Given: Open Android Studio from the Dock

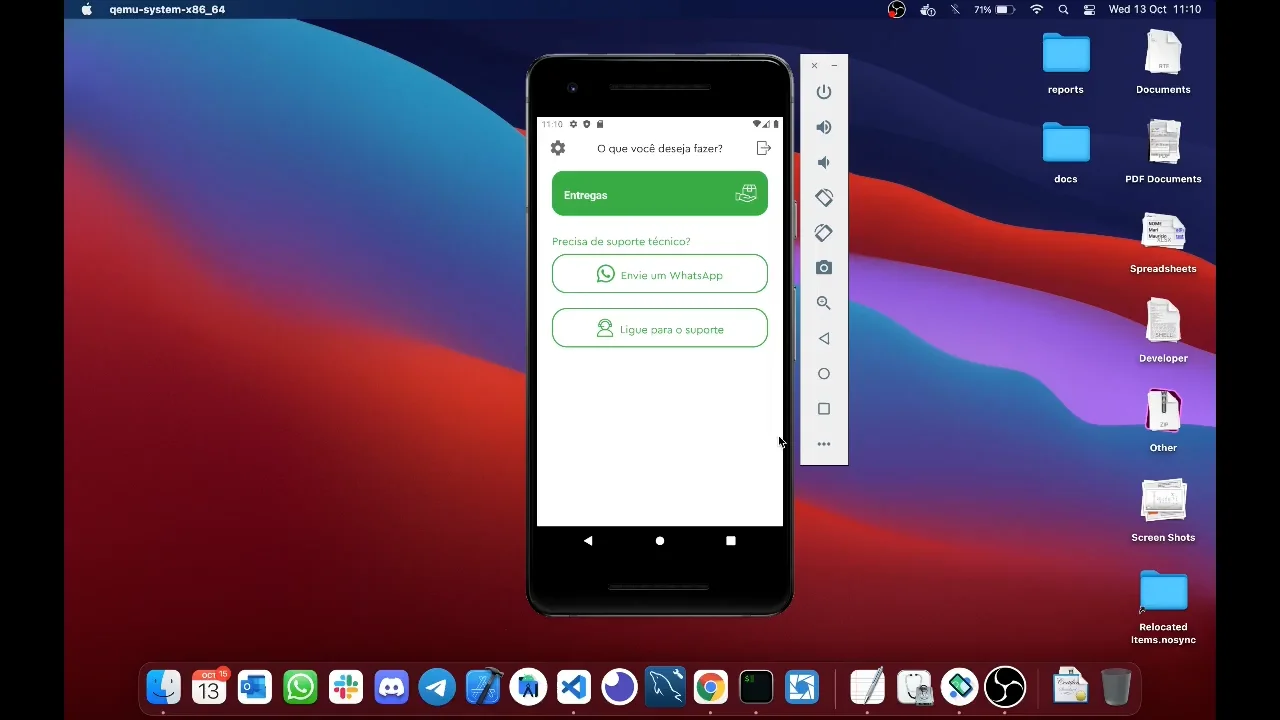Looking at the screenshot, I should point(528,687).
